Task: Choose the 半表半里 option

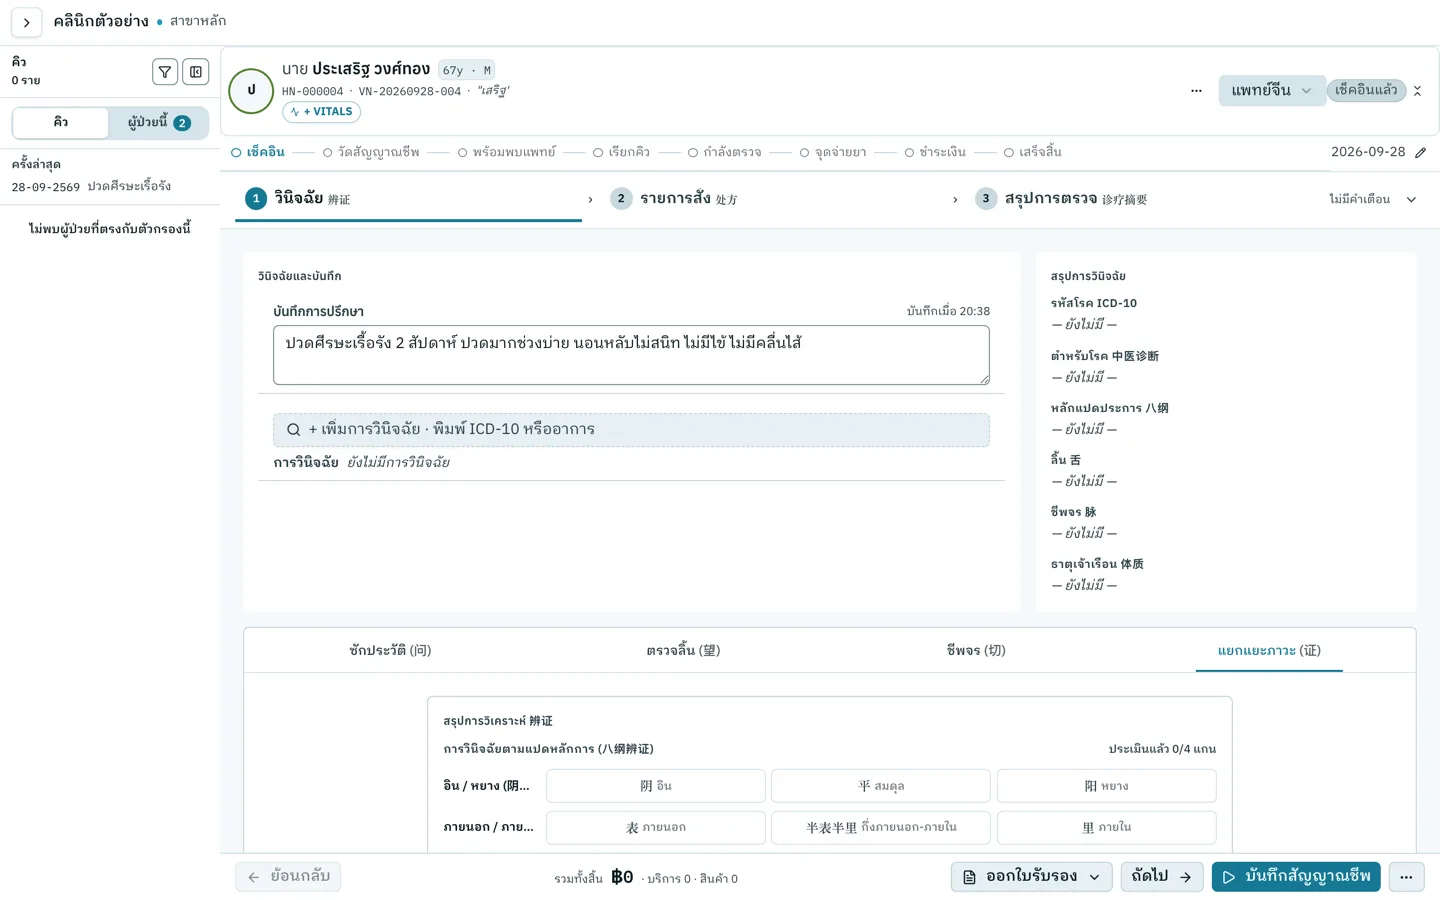Action: click(x=881, y=828)
